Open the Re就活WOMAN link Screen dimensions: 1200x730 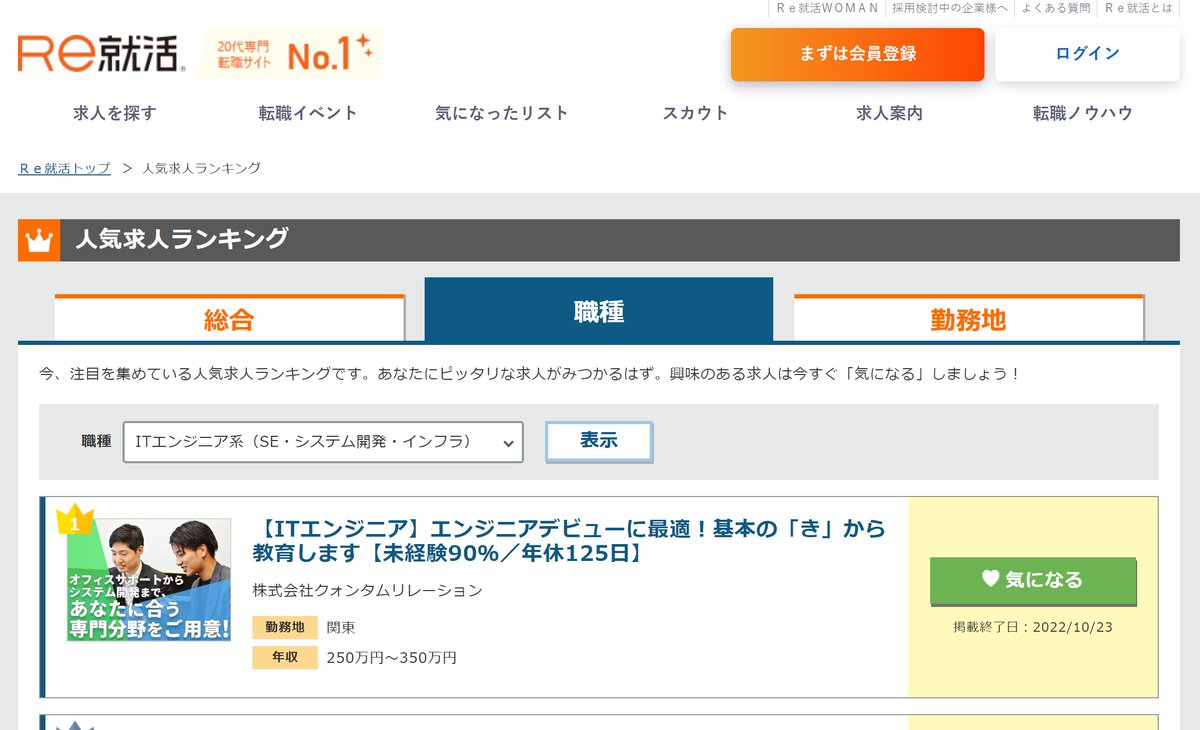click(x=827, y=8)
